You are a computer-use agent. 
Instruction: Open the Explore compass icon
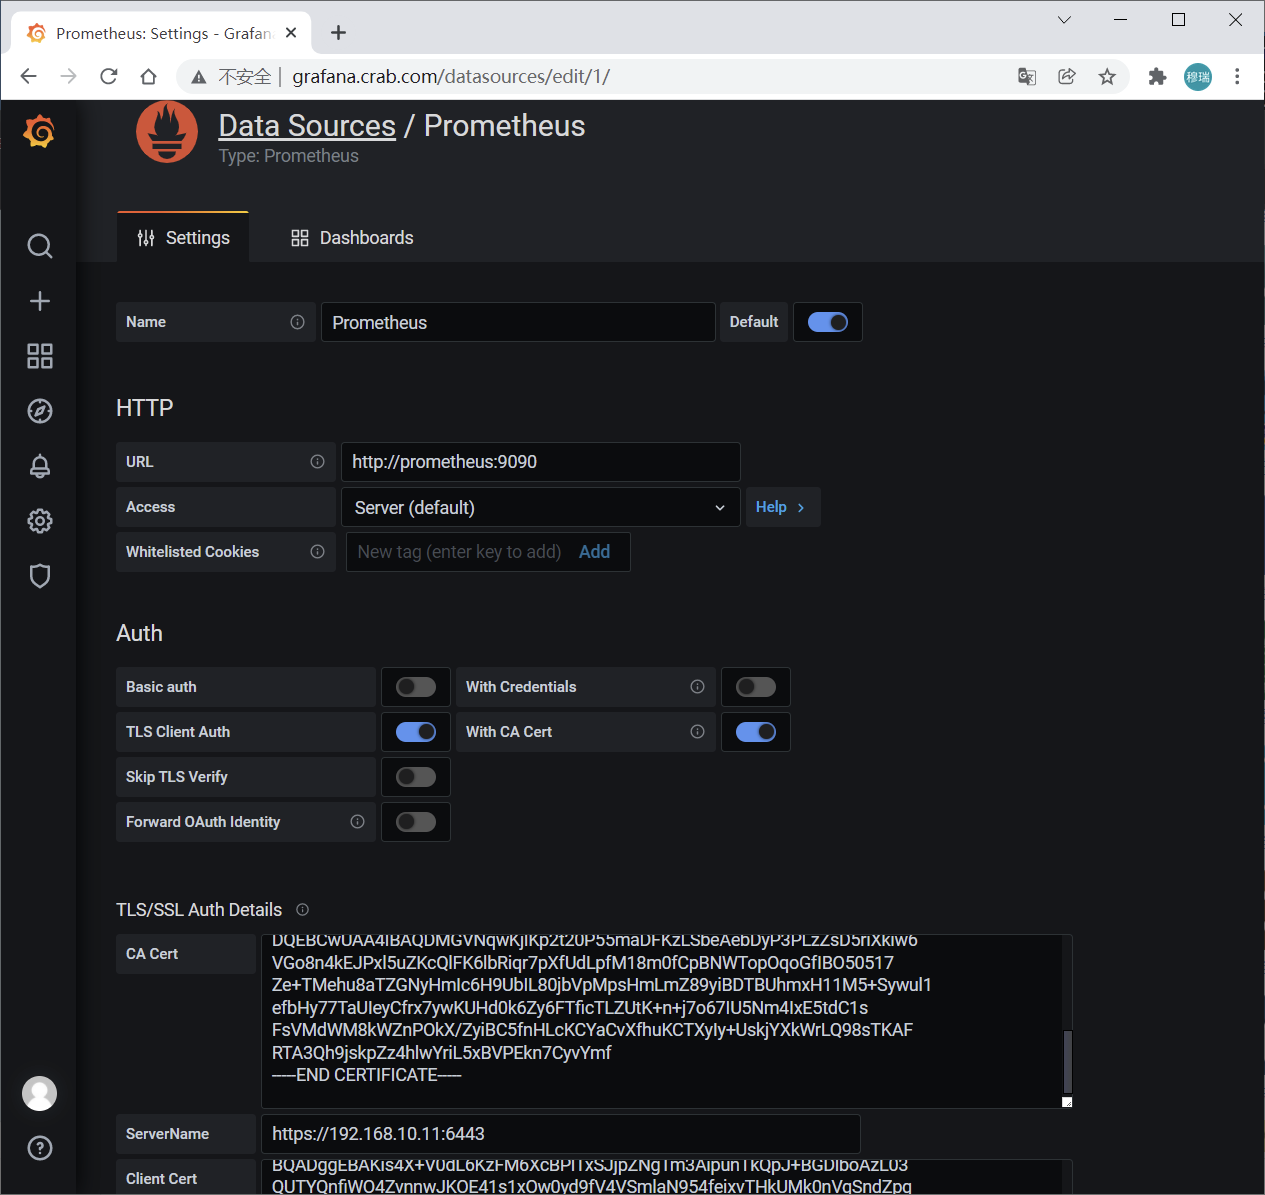[40, 411]
